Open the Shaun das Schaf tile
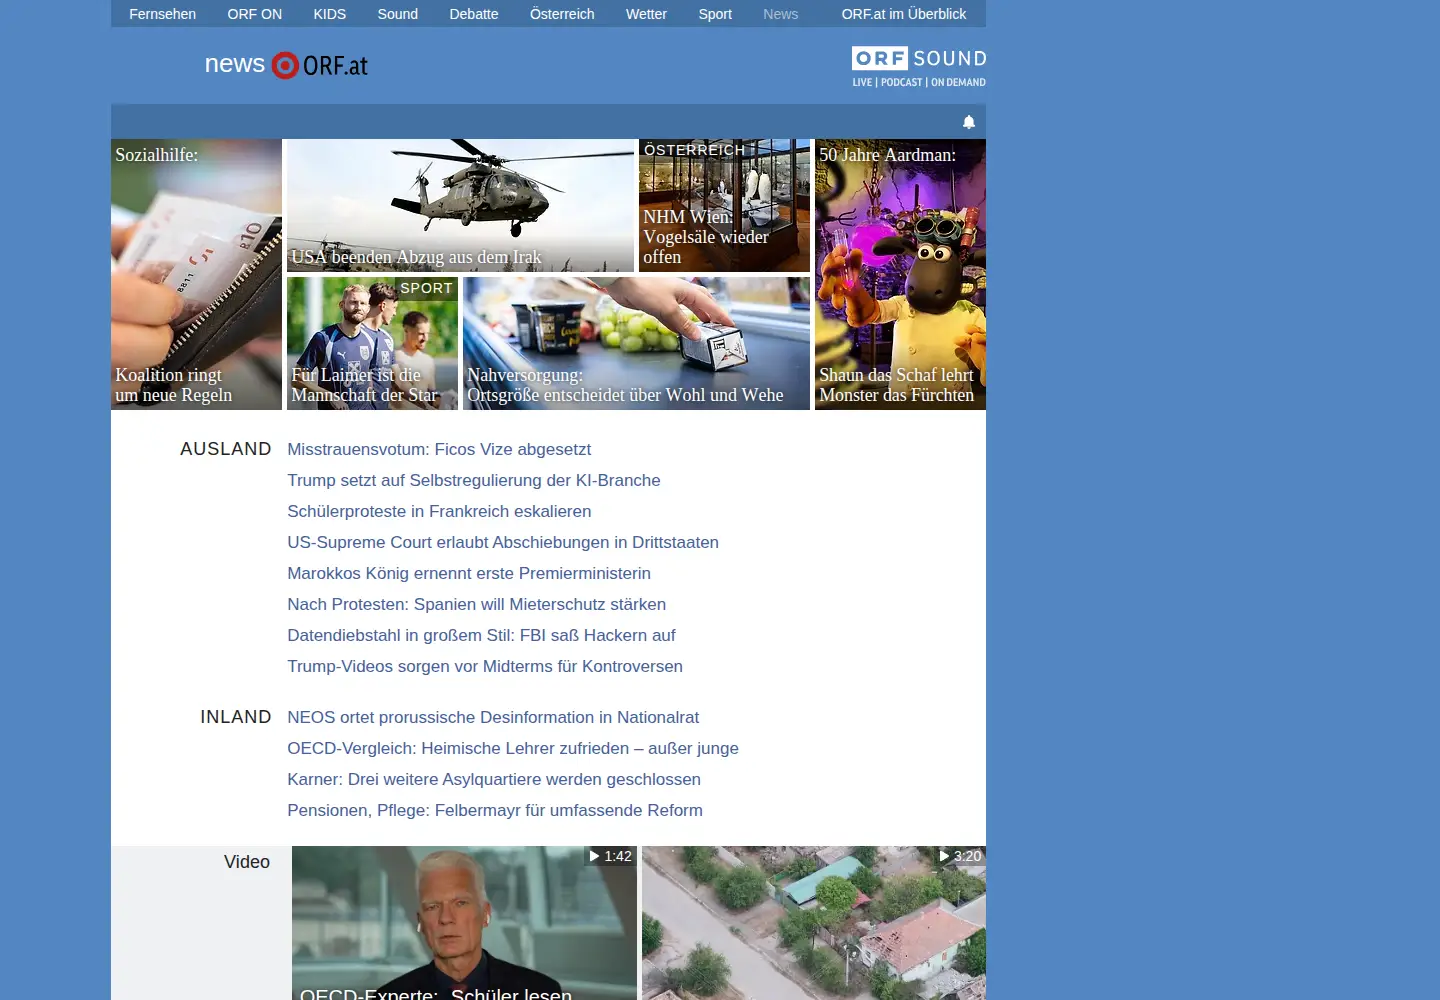This screenshot has height=1000, width=1440. (x=900, y=274)
